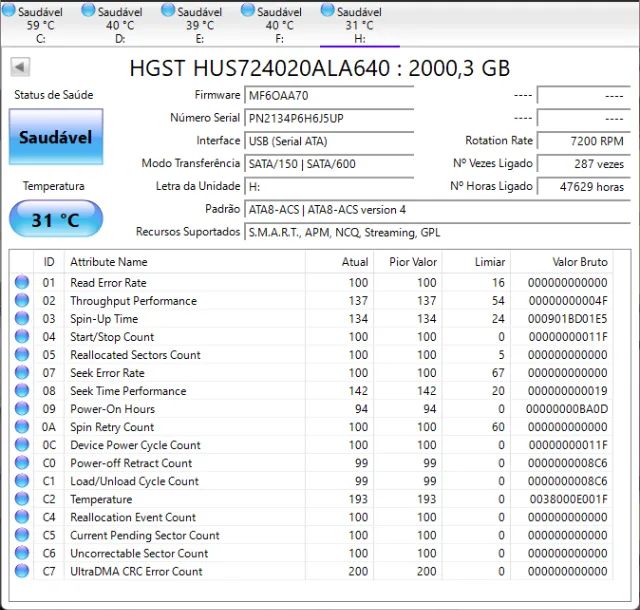Click the serial number PN2134P6H6J5UP field
This screenshot has width=640, height=610.
click(329, 118)
